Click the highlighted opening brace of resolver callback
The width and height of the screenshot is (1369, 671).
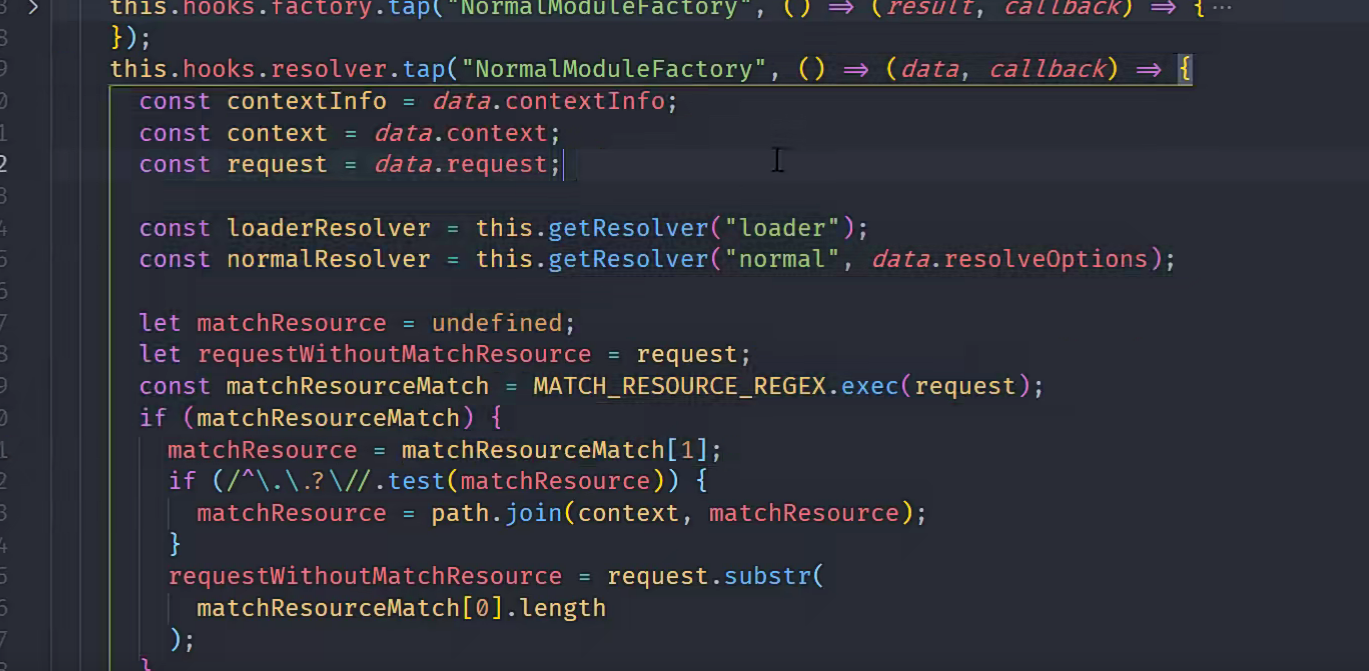1185,70
